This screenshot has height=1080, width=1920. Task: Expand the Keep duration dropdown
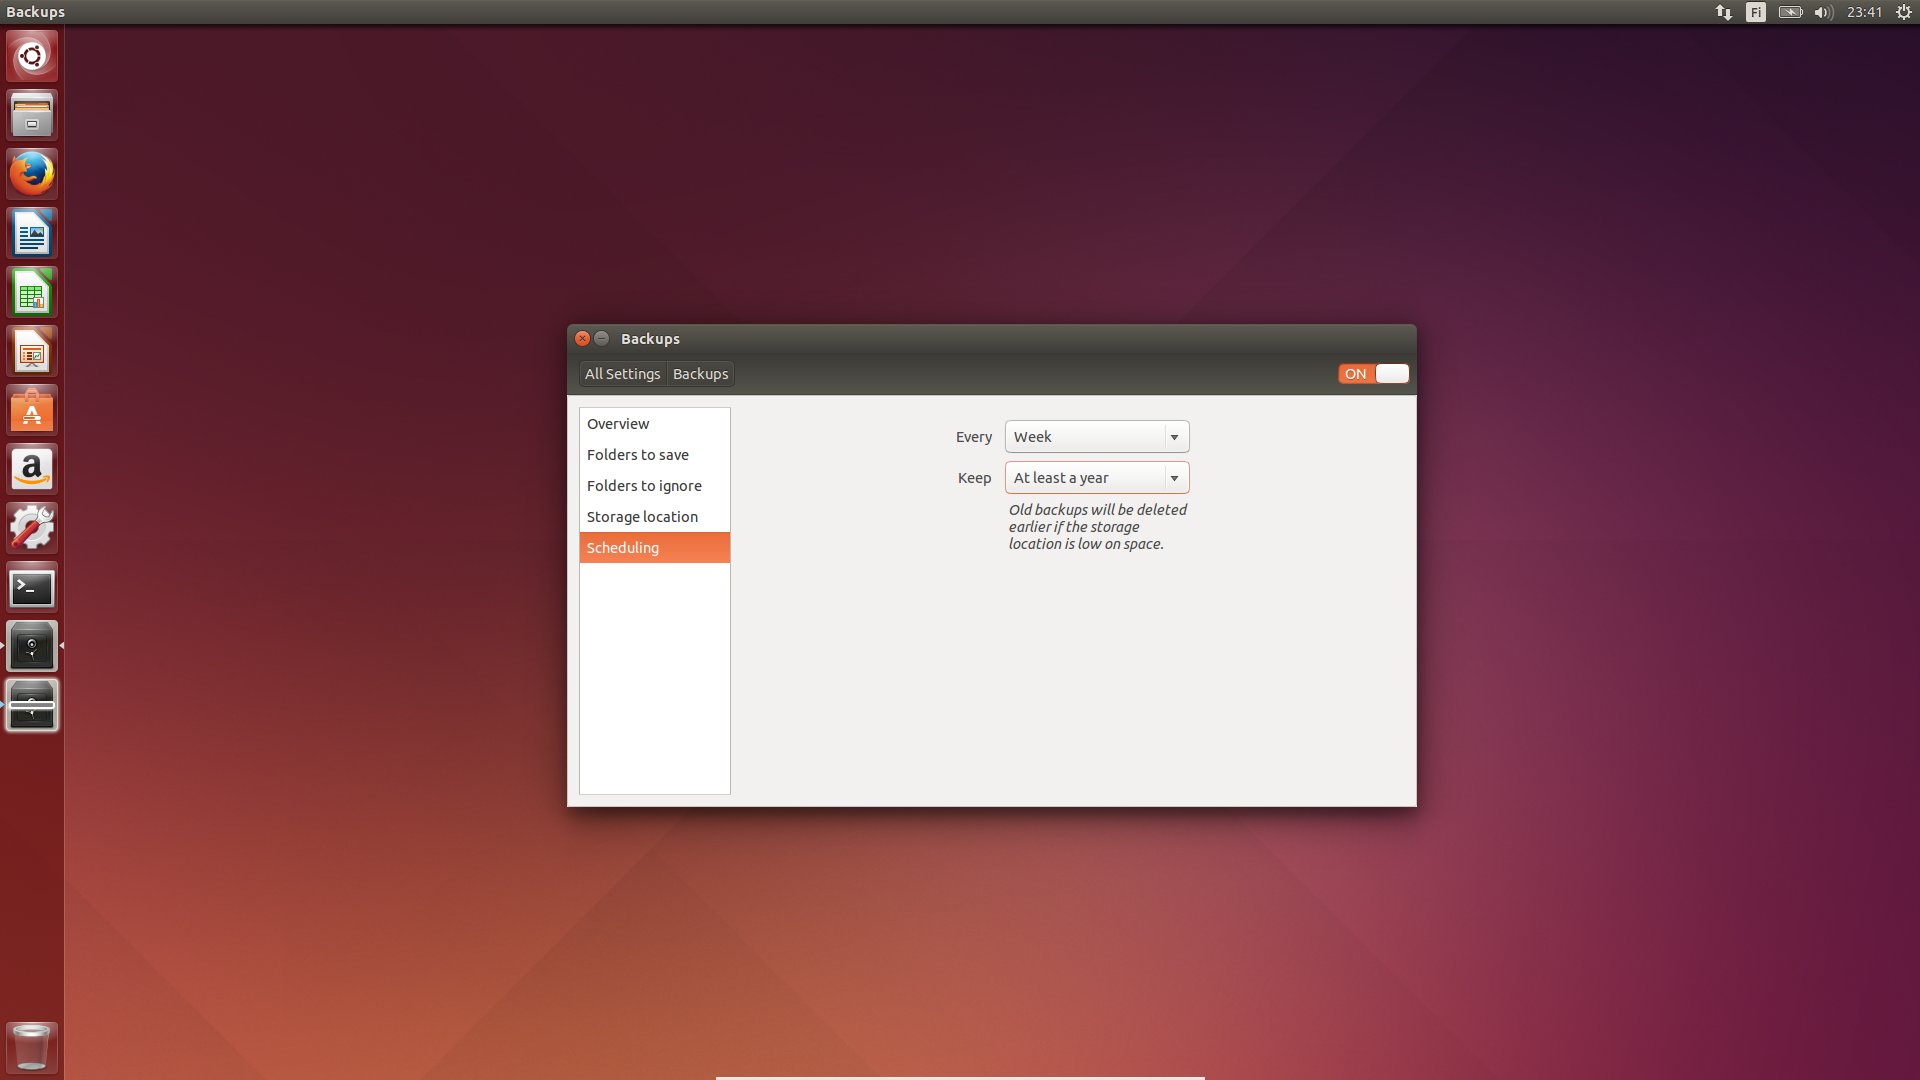(1097, 478)
